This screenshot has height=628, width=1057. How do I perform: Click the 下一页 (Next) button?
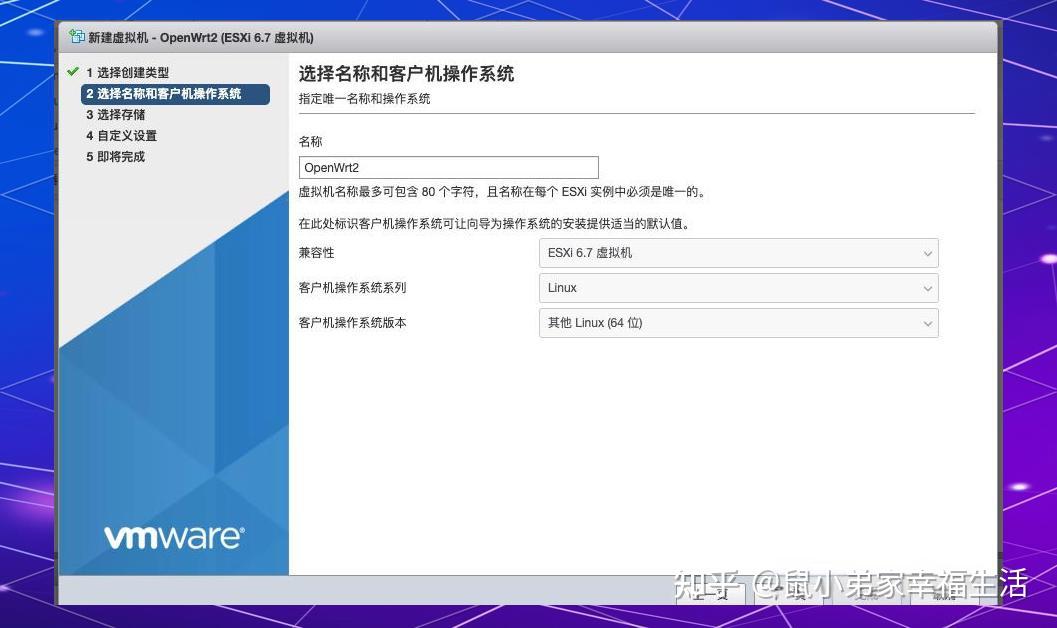(x=790, y=591)
